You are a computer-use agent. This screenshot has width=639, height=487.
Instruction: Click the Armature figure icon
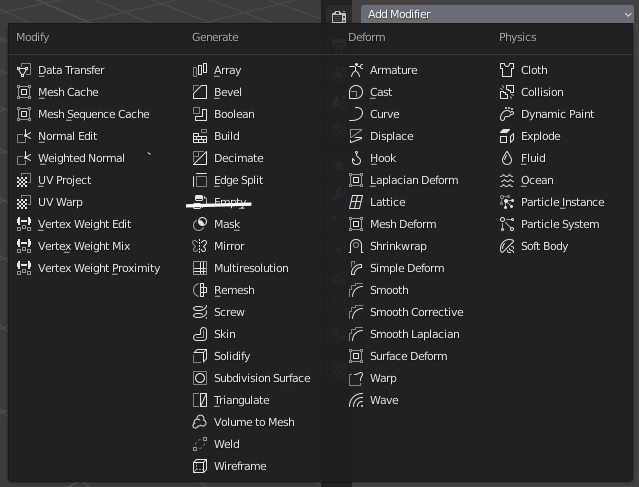(356, 70)
